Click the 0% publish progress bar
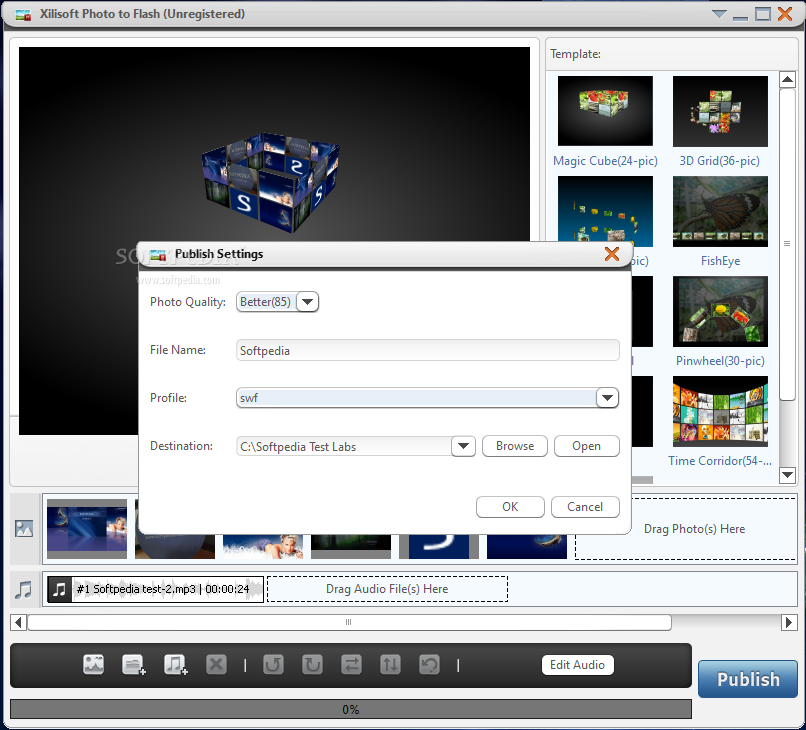The image size is (806, 730). click(x=351, y=709)
